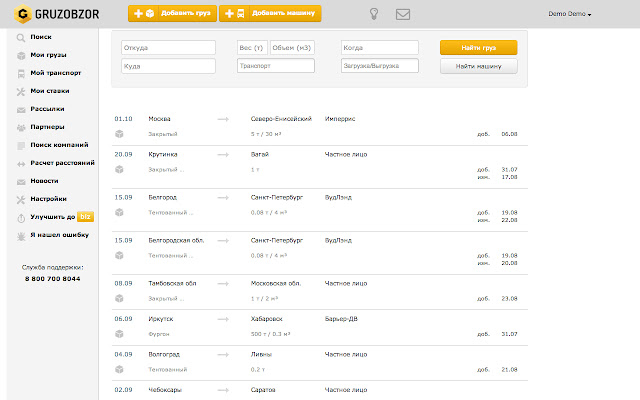Screen dimensions: 640x400
Task: Click the magnifier icon beside Поиск
Action: [x=21, y=38]
